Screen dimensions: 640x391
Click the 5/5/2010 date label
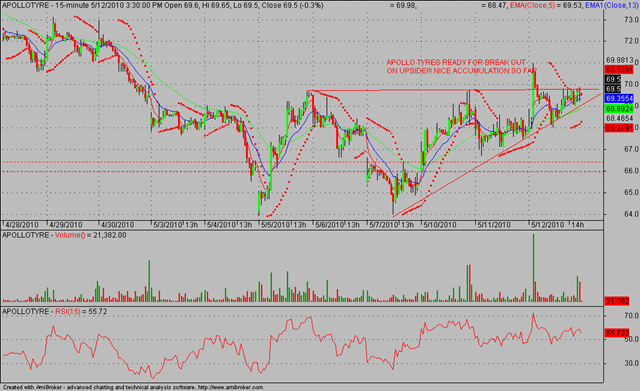[276, 225]
